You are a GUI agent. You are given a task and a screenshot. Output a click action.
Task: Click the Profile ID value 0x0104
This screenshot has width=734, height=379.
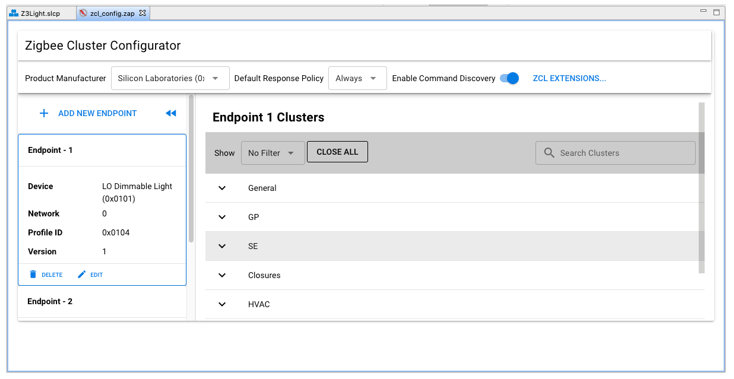pyautogui.click(x=116, y=233)
